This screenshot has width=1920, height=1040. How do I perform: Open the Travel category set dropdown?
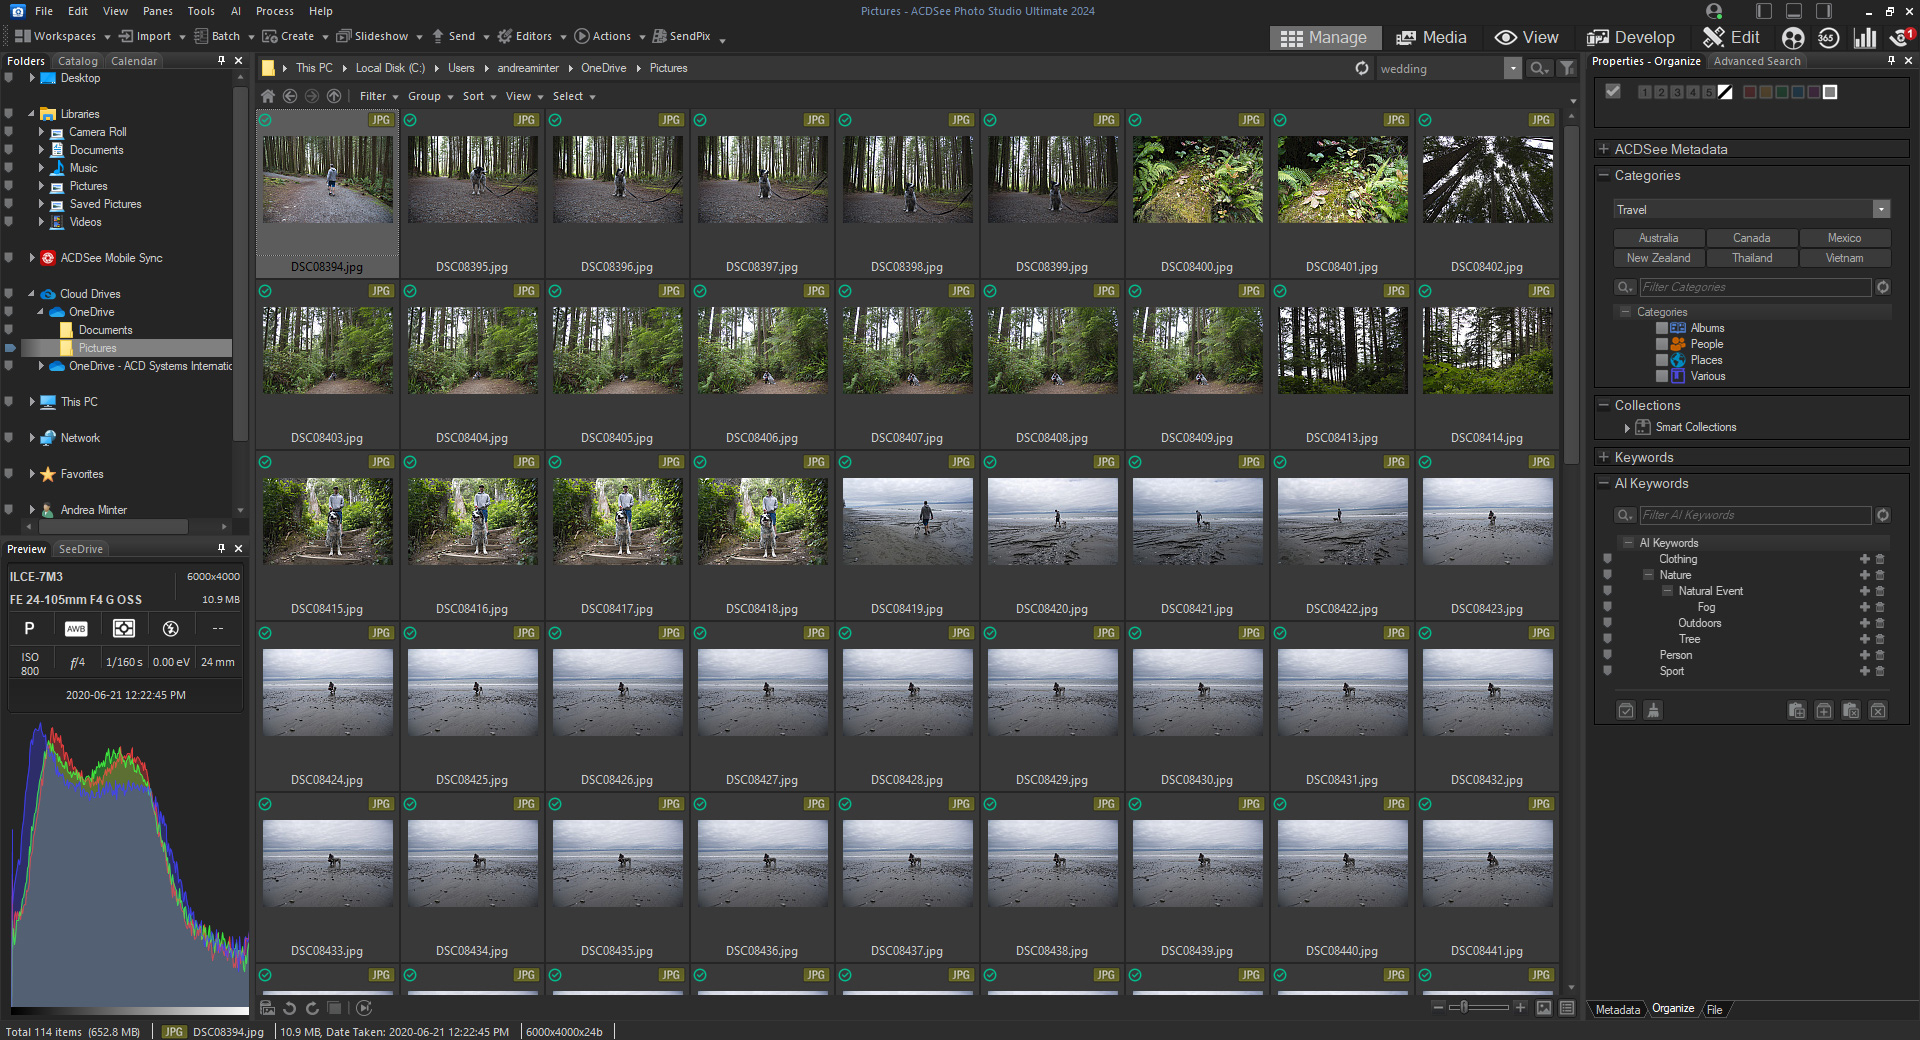[1881, 210]
